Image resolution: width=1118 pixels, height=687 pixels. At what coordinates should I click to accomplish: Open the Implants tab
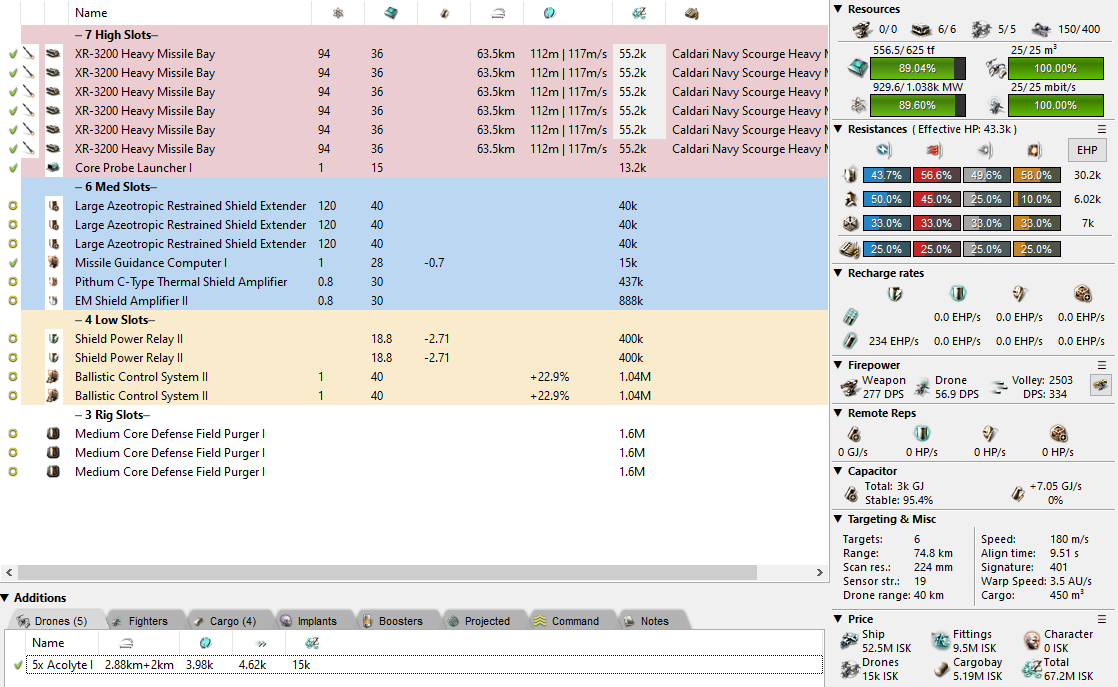point(312,621)
